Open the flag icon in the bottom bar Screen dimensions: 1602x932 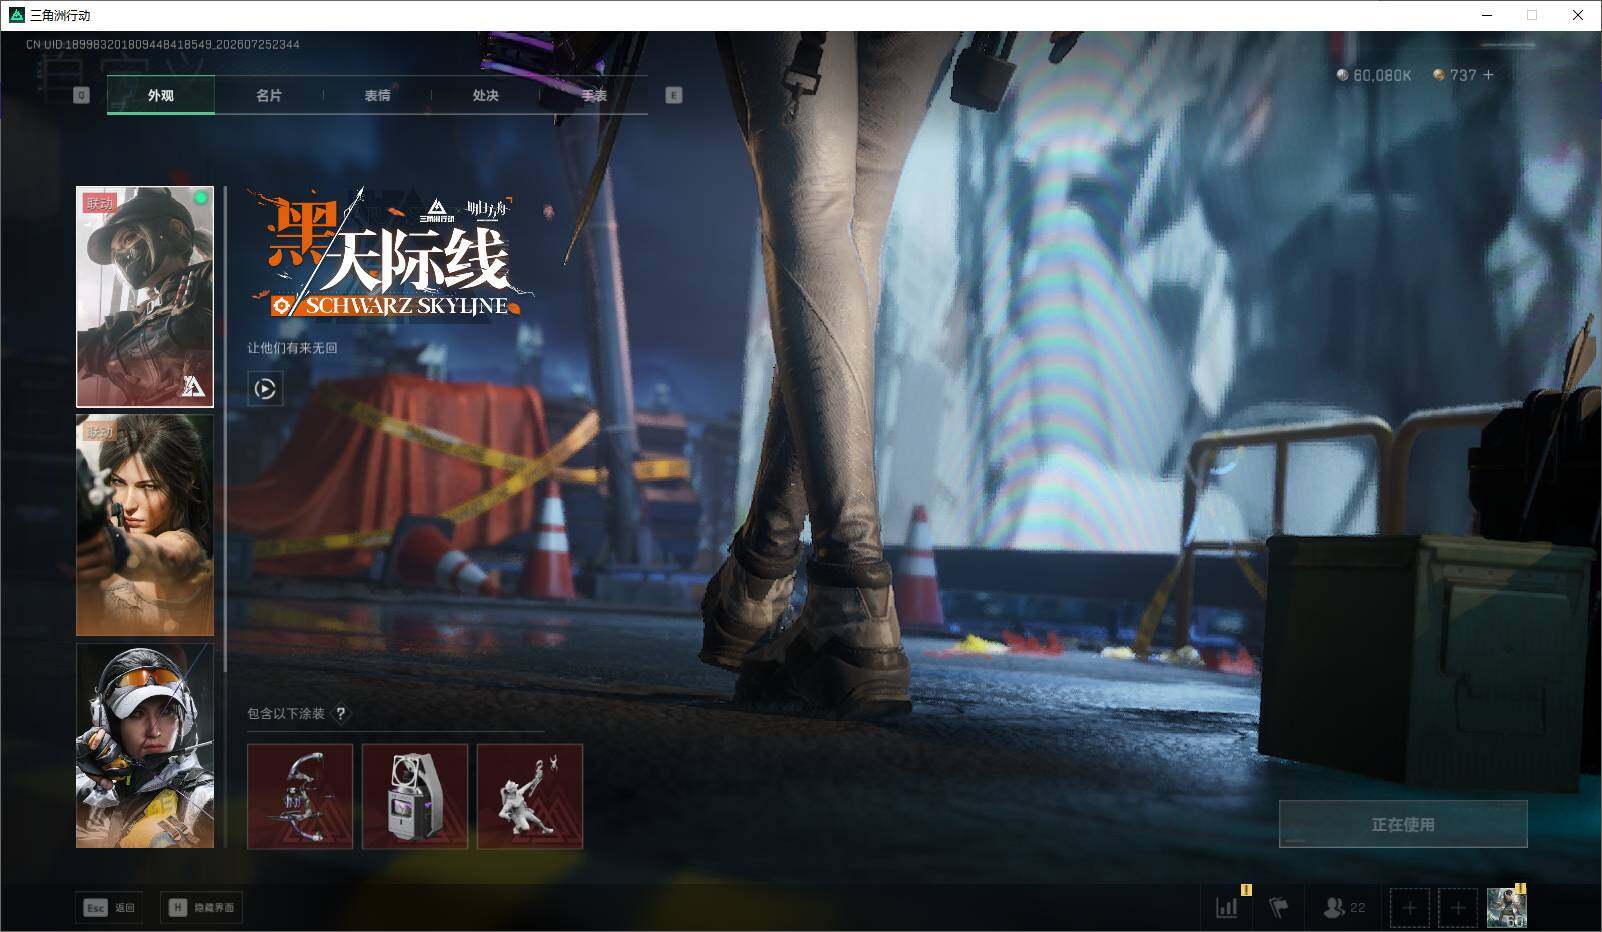[1279, 907]
